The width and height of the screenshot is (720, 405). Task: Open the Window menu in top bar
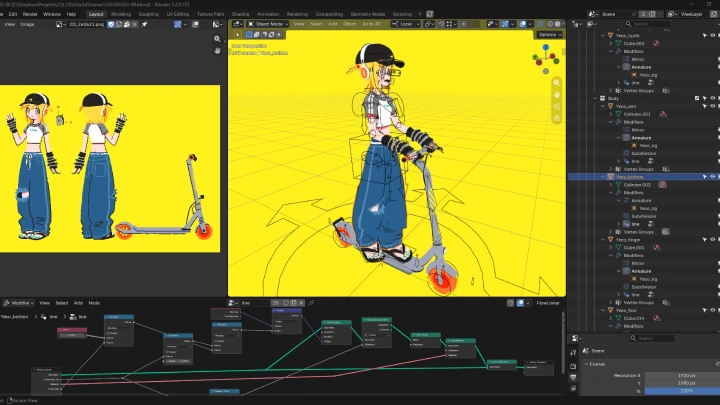[x=52, y=14]
